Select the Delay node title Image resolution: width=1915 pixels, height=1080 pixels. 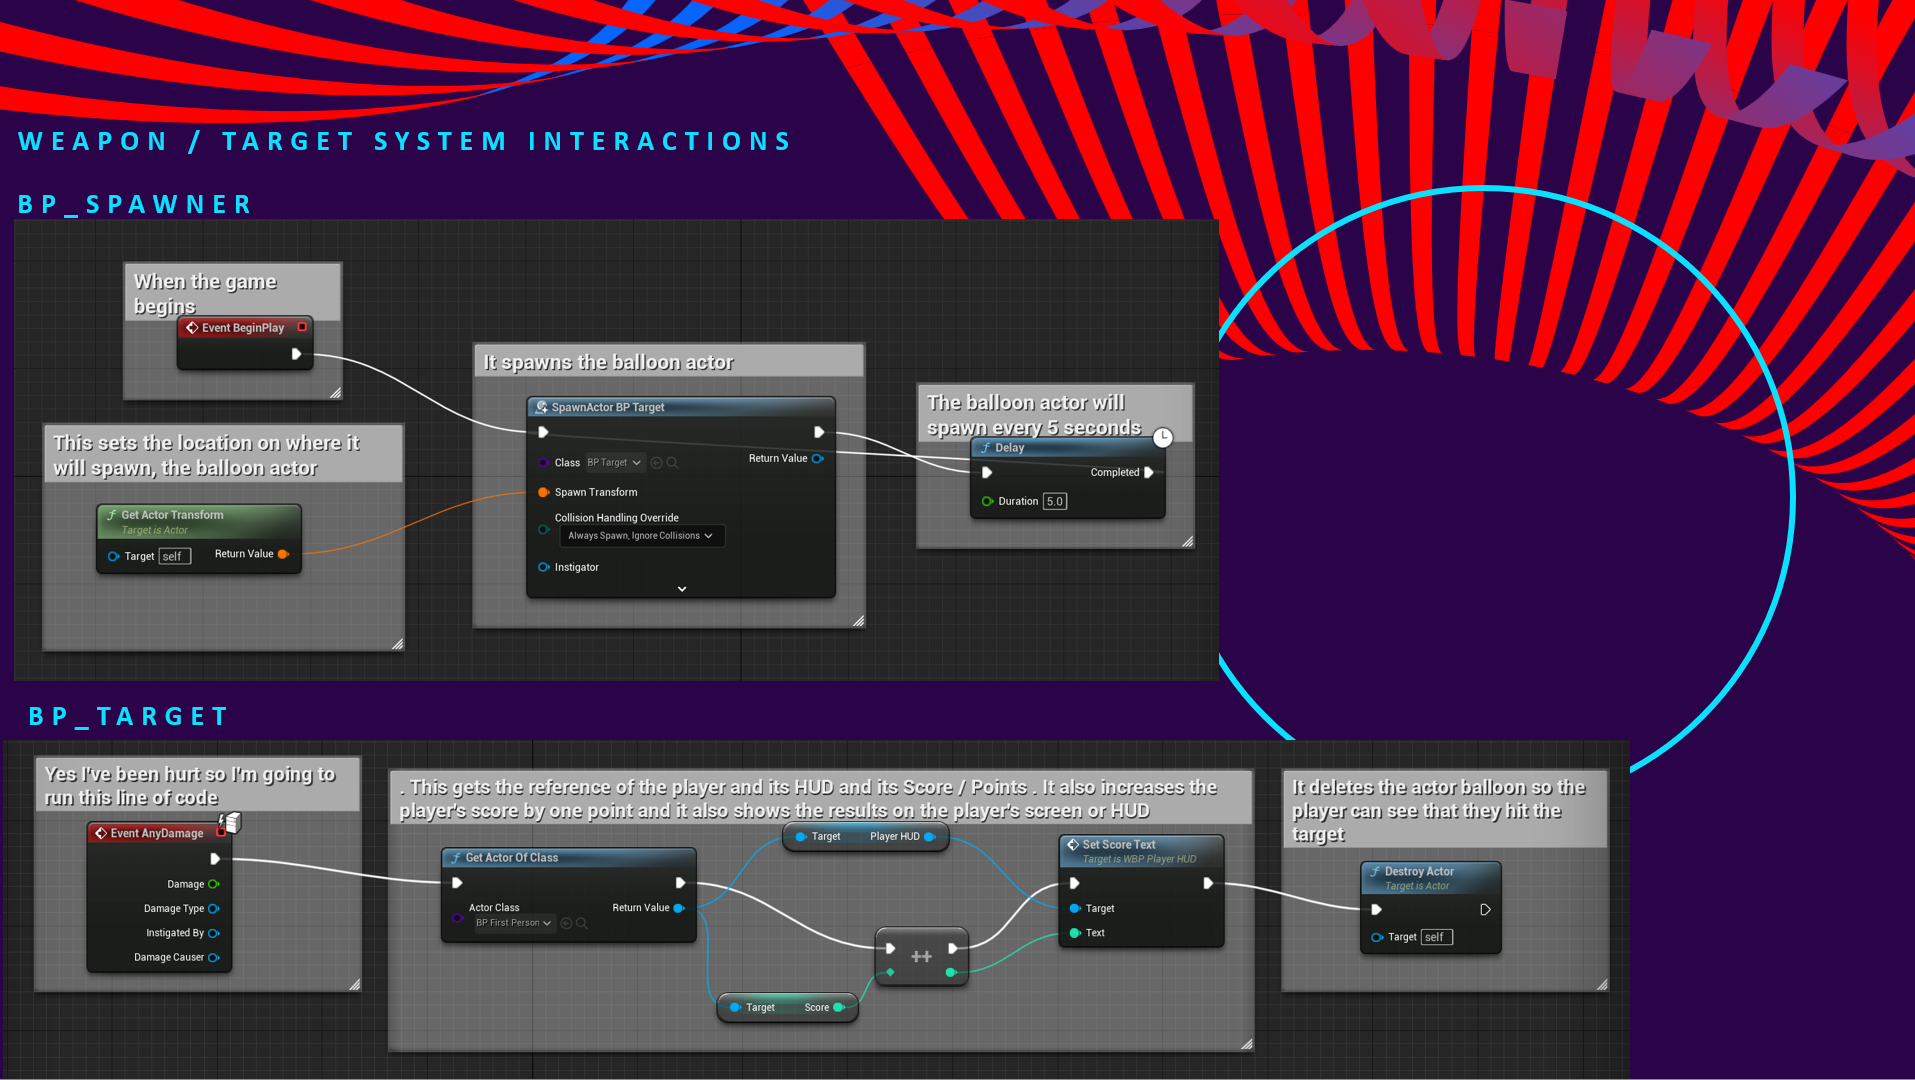click(1010, 448)
